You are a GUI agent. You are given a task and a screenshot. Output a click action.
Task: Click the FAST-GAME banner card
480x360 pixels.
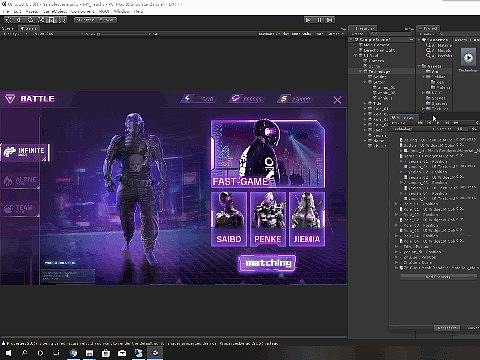(x=268, y=154)
